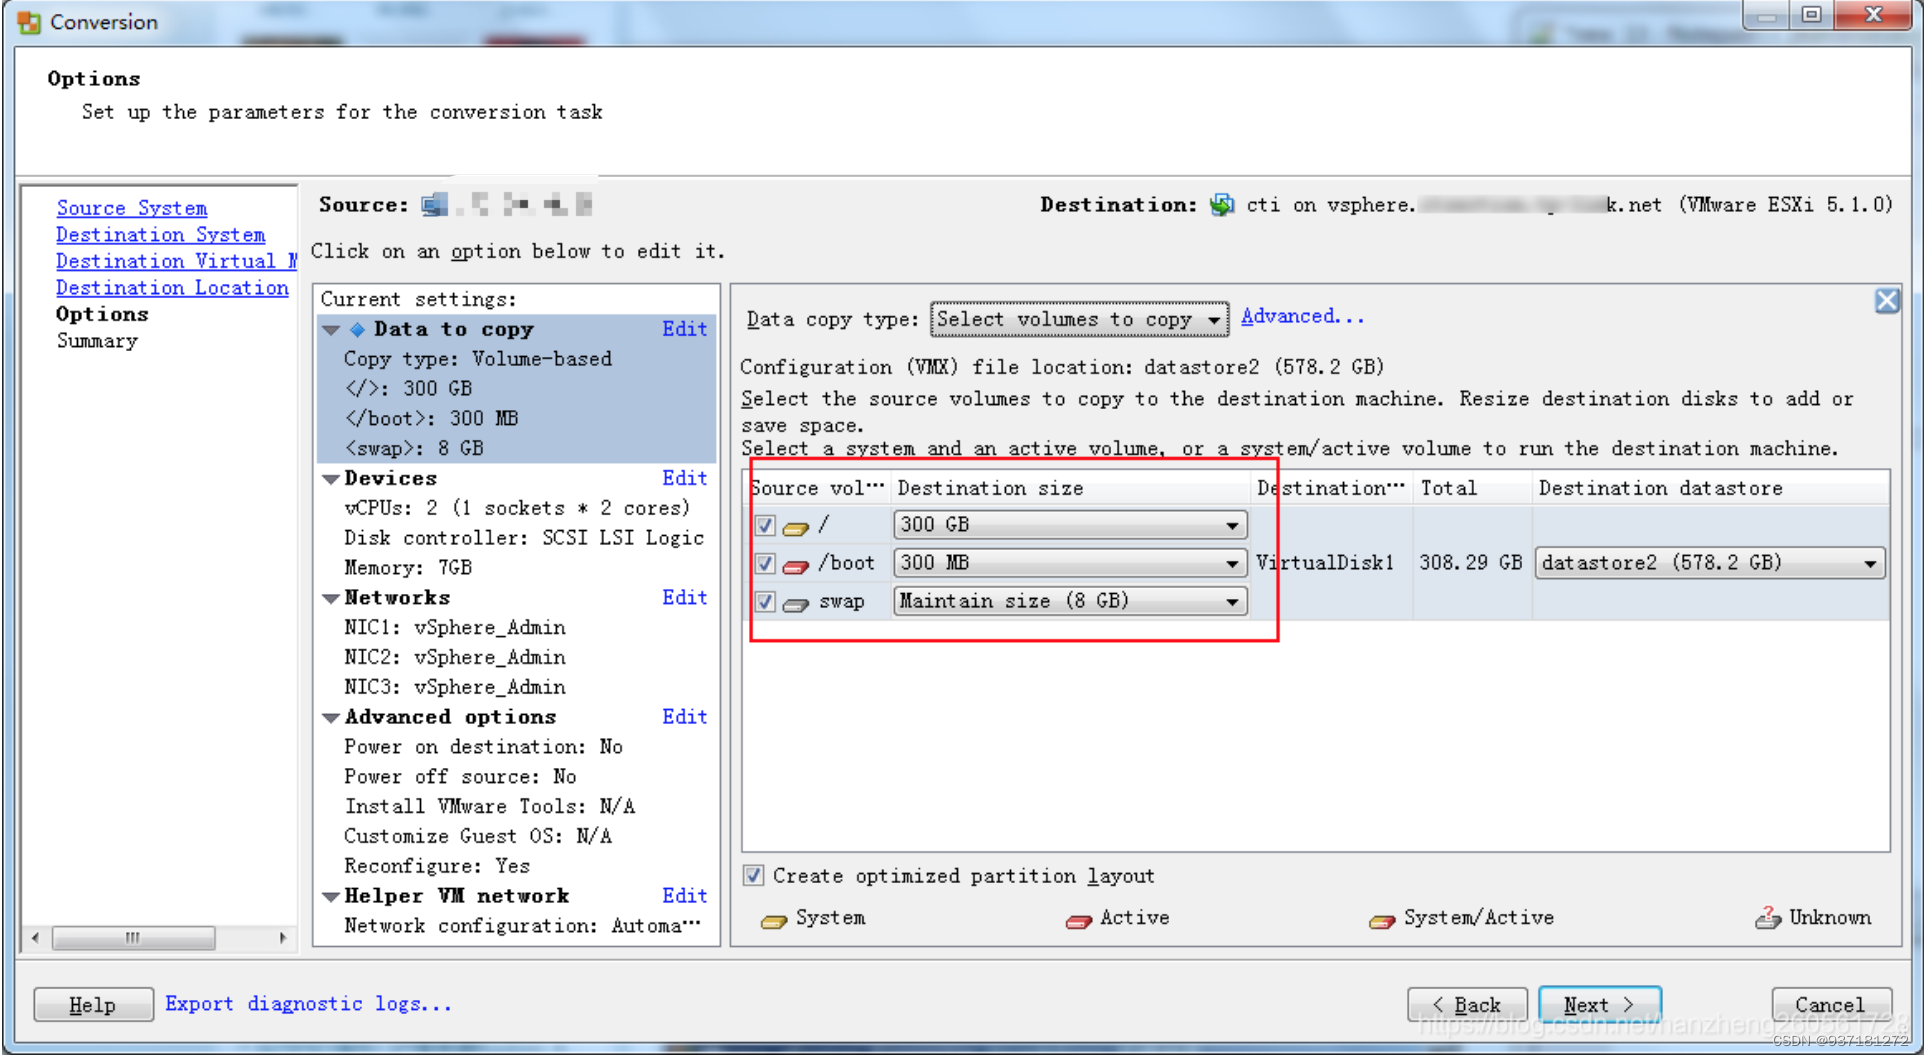Click the System legend disk icon

pos(775,921)
